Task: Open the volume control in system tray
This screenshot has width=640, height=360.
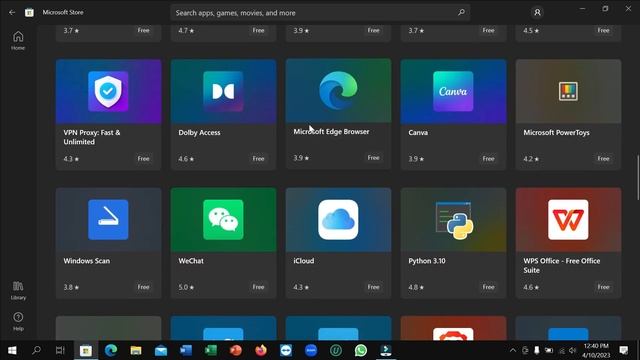Action: tap(573, 350)
